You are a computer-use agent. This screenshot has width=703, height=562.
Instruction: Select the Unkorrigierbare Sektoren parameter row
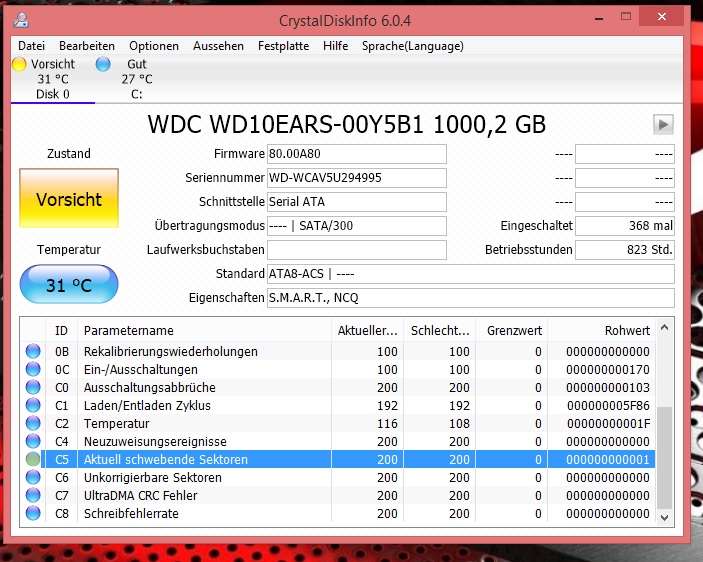(338, 477)
